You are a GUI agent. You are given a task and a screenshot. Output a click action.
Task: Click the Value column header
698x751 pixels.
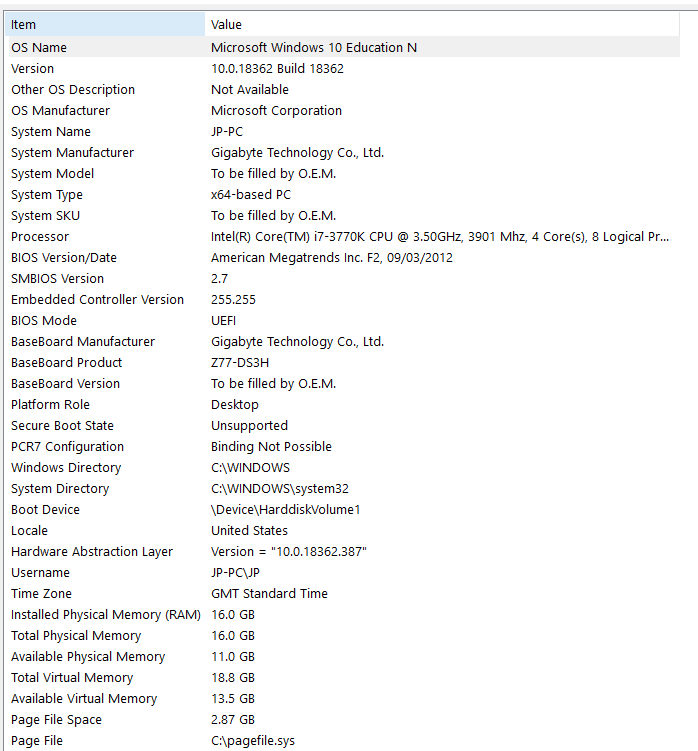point(442,24)
